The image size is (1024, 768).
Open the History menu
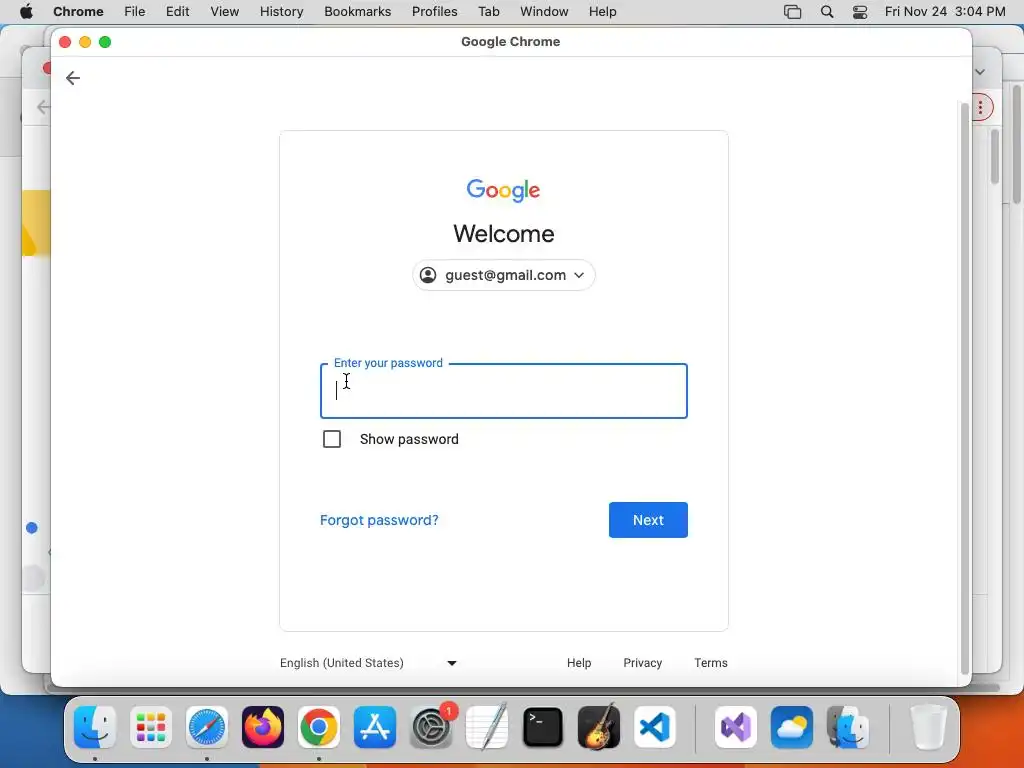281,11
